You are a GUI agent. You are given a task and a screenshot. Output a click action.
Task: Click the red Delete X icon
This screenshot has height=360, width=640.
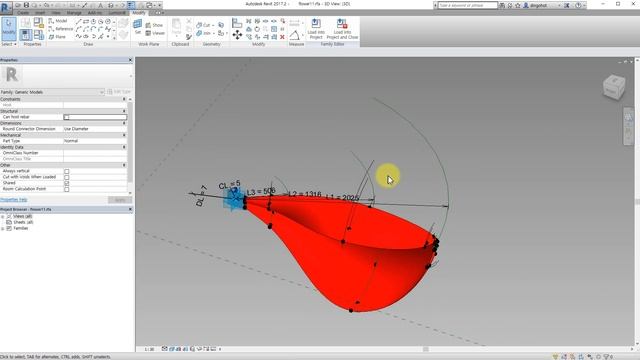tap(282, 37)
